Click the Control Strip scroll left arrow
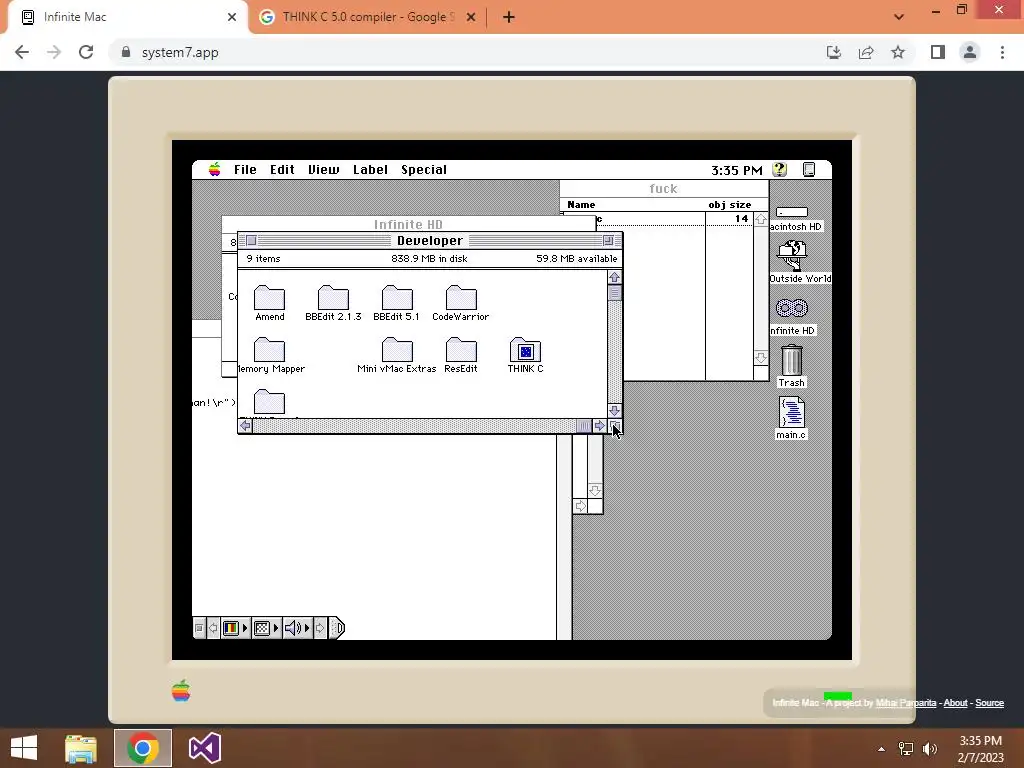 pyautogui.click(x=213, y=628)
